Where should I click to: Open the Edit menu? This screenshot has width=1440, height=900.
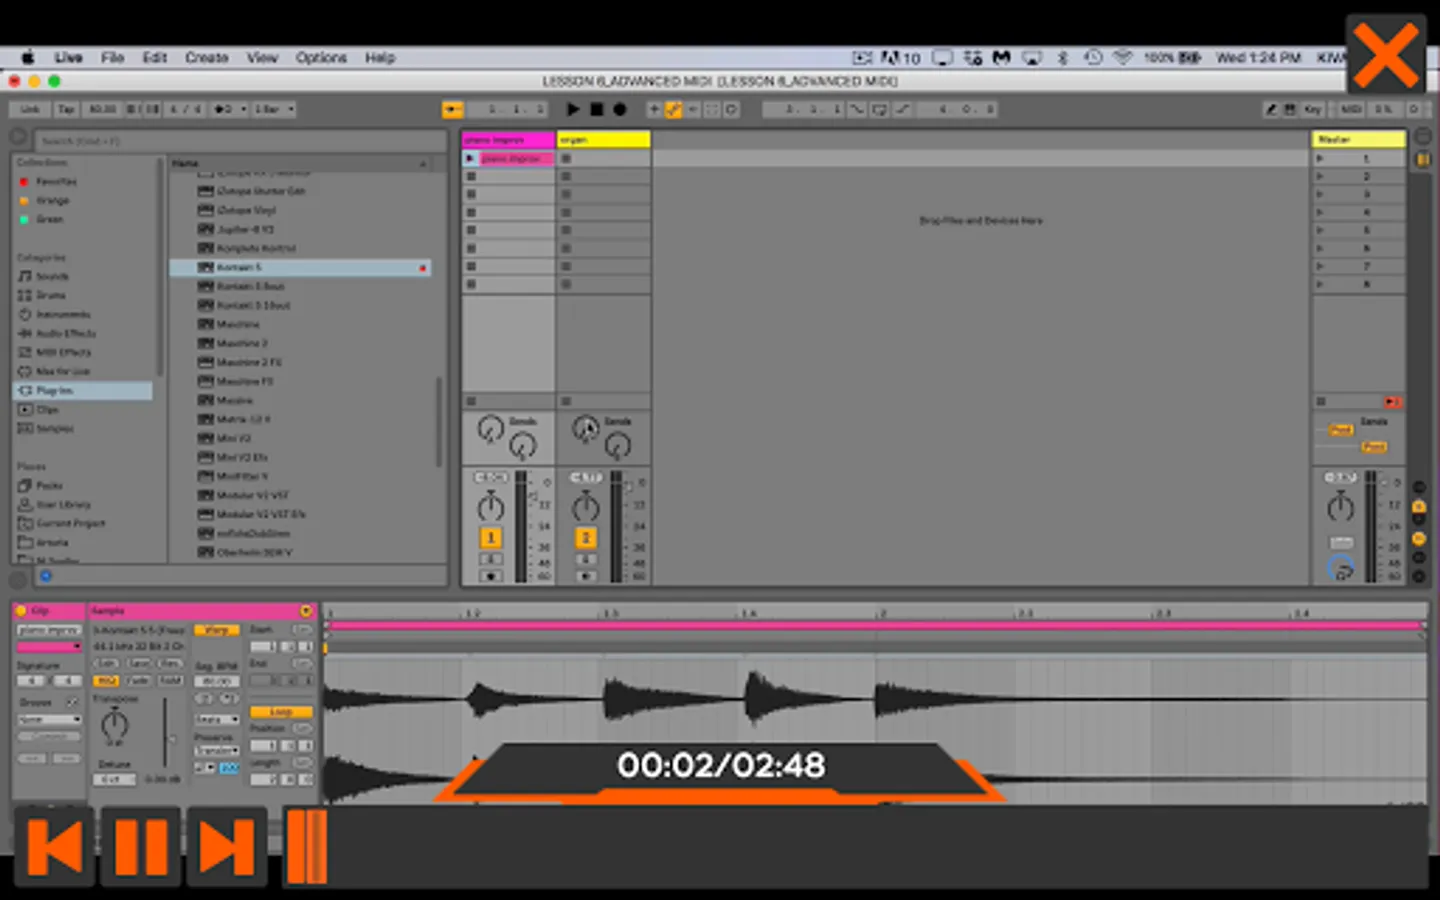pyautogui.click(x=154, y=58)
